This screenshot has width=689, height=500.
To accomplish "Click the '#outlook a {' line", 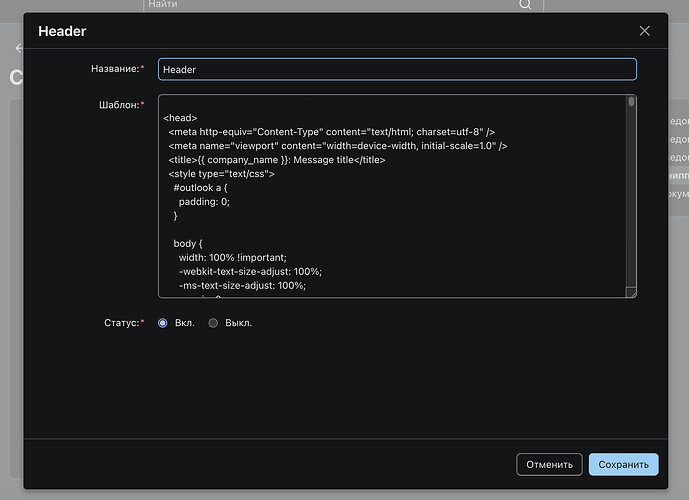I will click(x=200, y=188).
